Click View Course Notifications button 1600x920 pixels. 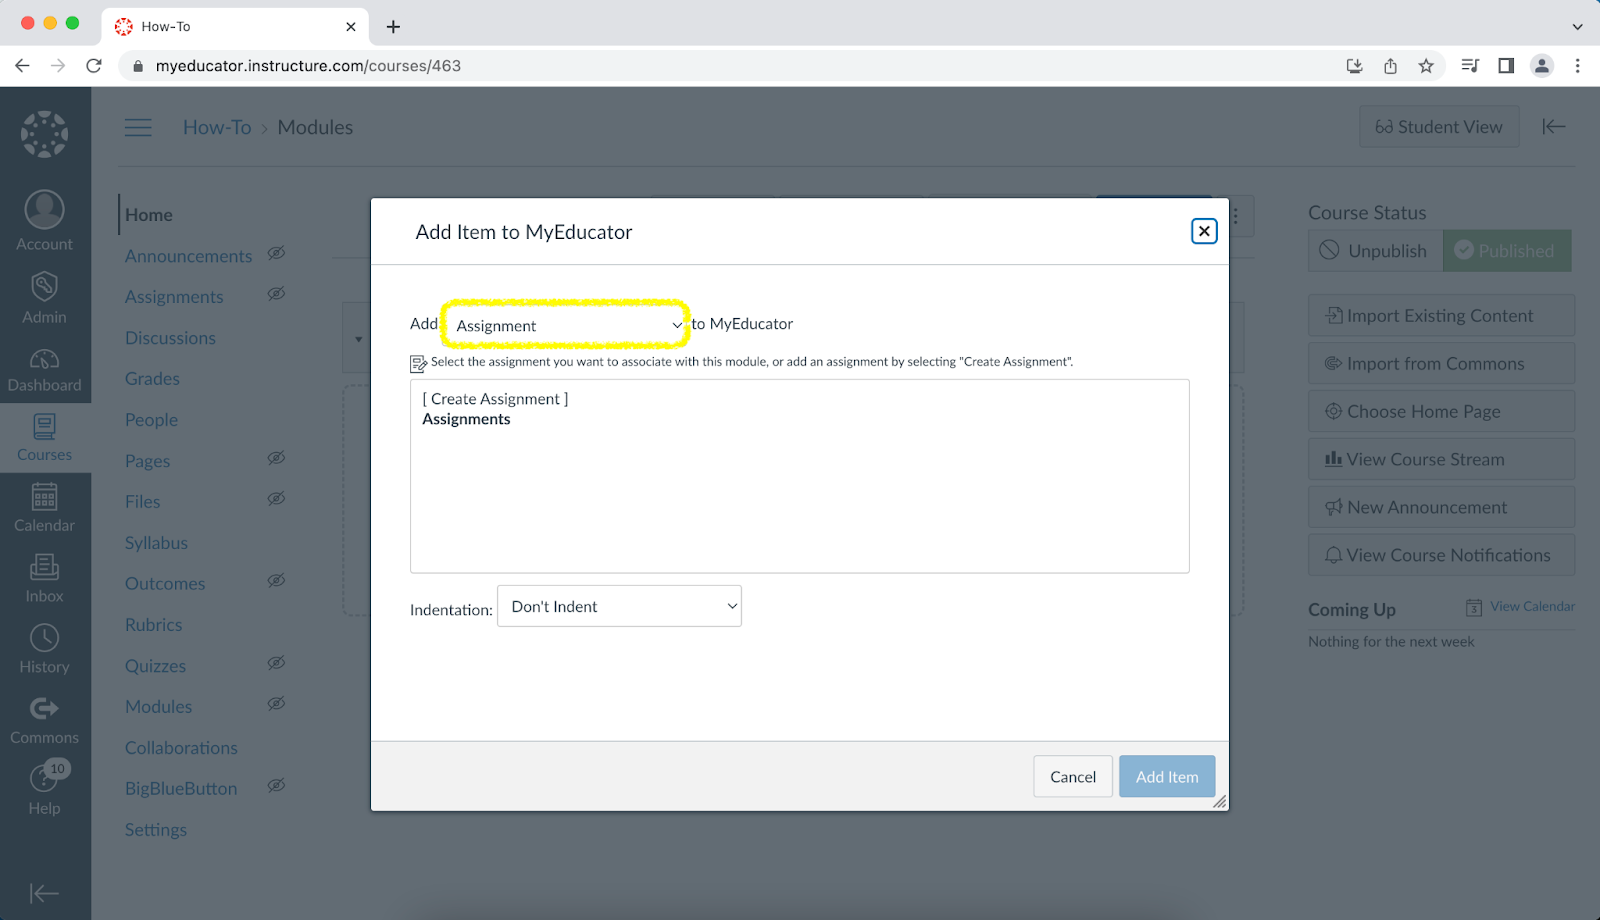(1441, 556)
